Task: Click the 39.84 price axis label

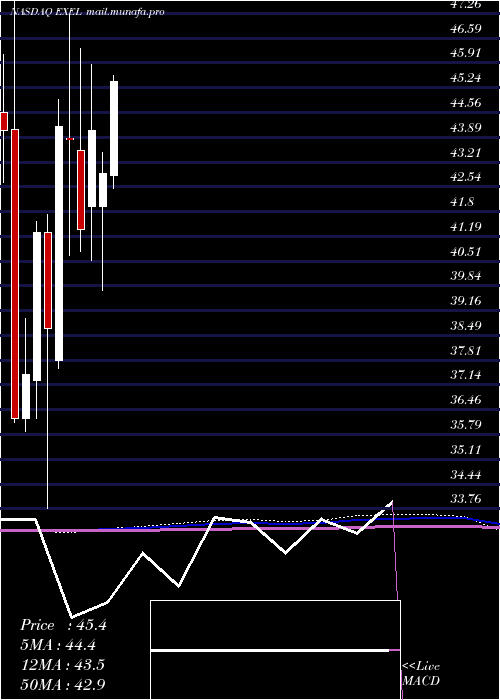Action: coord(466,276)
